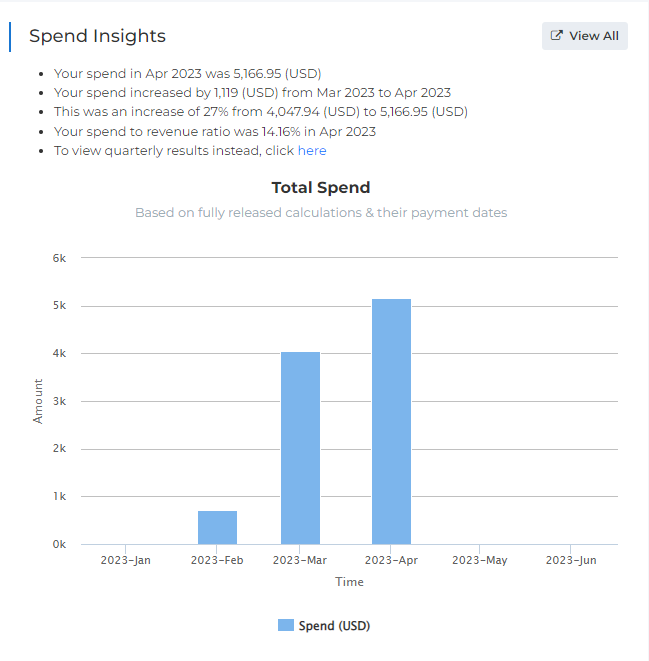Click the 2023-Jun axis label
This screenshot has width=649, height=661.
tap(571, 560)
